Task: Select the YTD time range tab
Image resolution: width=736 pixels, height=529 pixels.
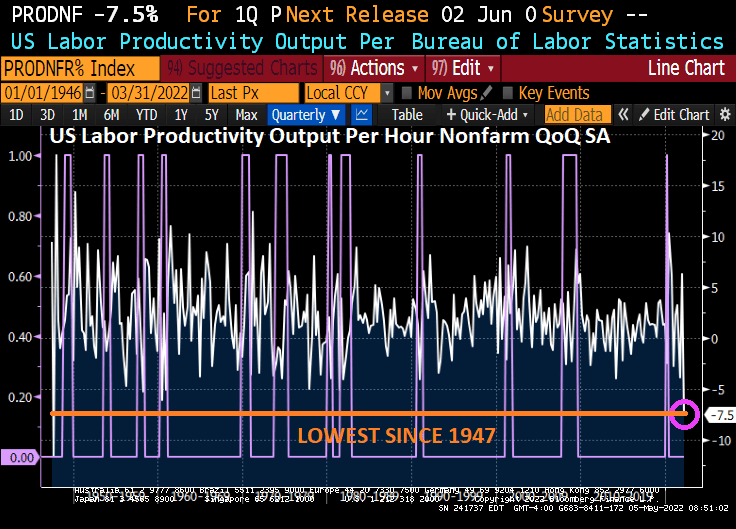Action: point(146,114)
